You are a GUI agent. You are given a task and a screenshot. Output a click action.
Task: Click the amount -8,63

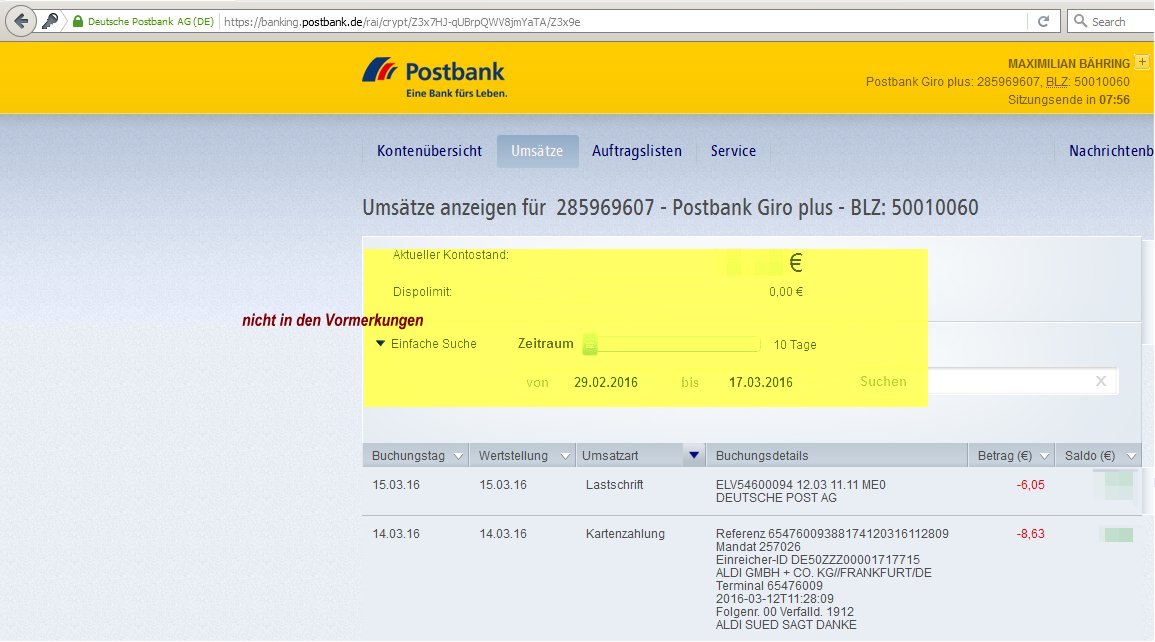click(1031, 534)
